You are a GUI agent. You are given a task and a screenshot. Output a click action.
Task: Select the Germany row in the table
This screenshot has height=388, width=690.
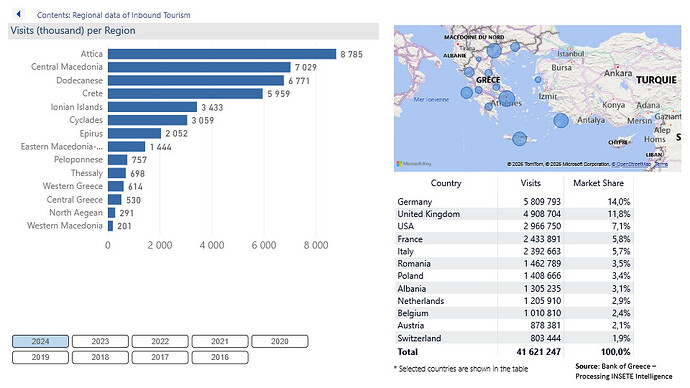tap(514, 201)
